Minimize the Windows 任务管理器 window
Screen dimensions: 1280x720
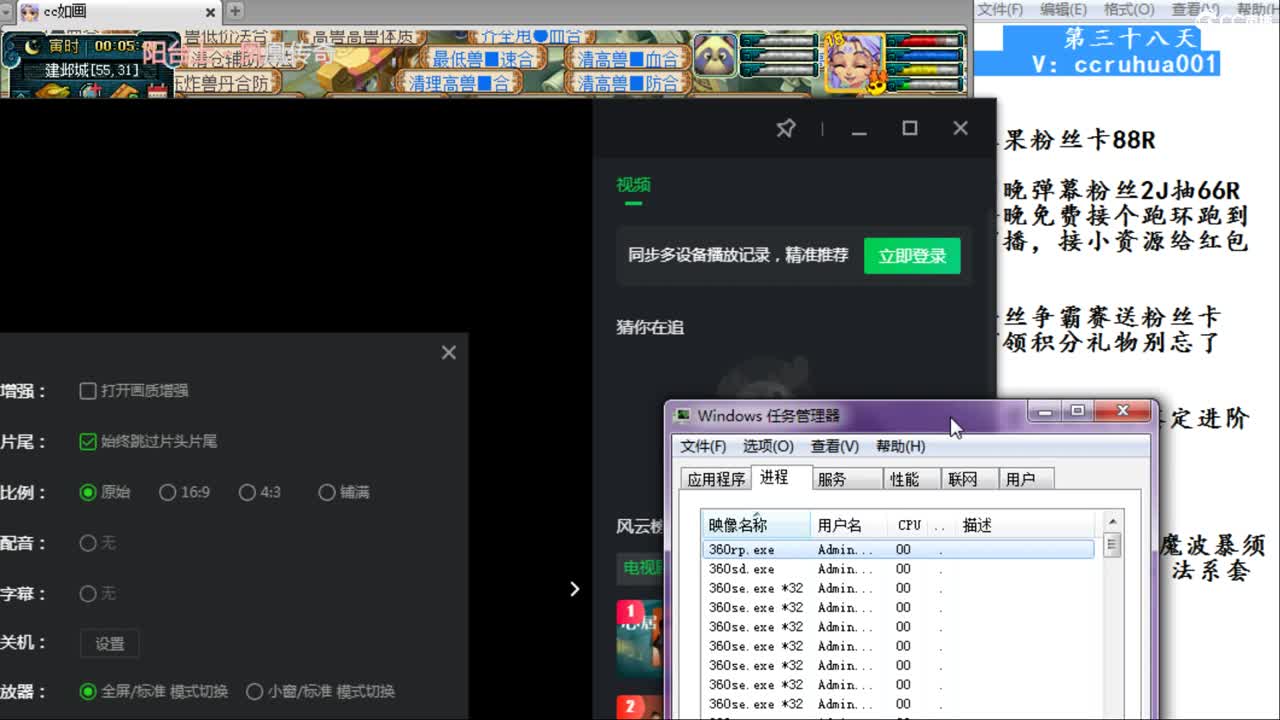pos(1046,411)
